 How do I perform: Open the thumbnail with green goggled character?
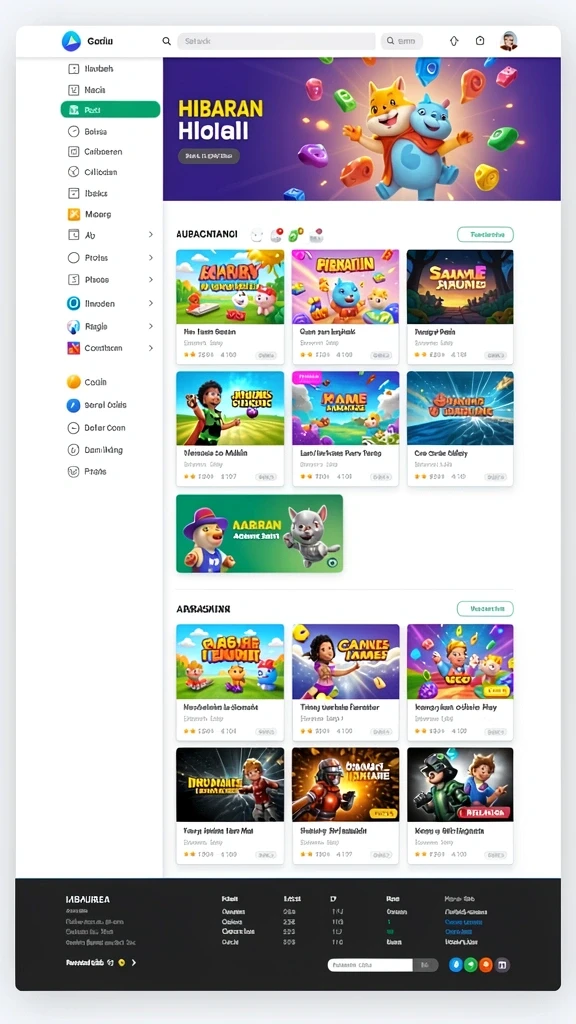pos(460,784)
